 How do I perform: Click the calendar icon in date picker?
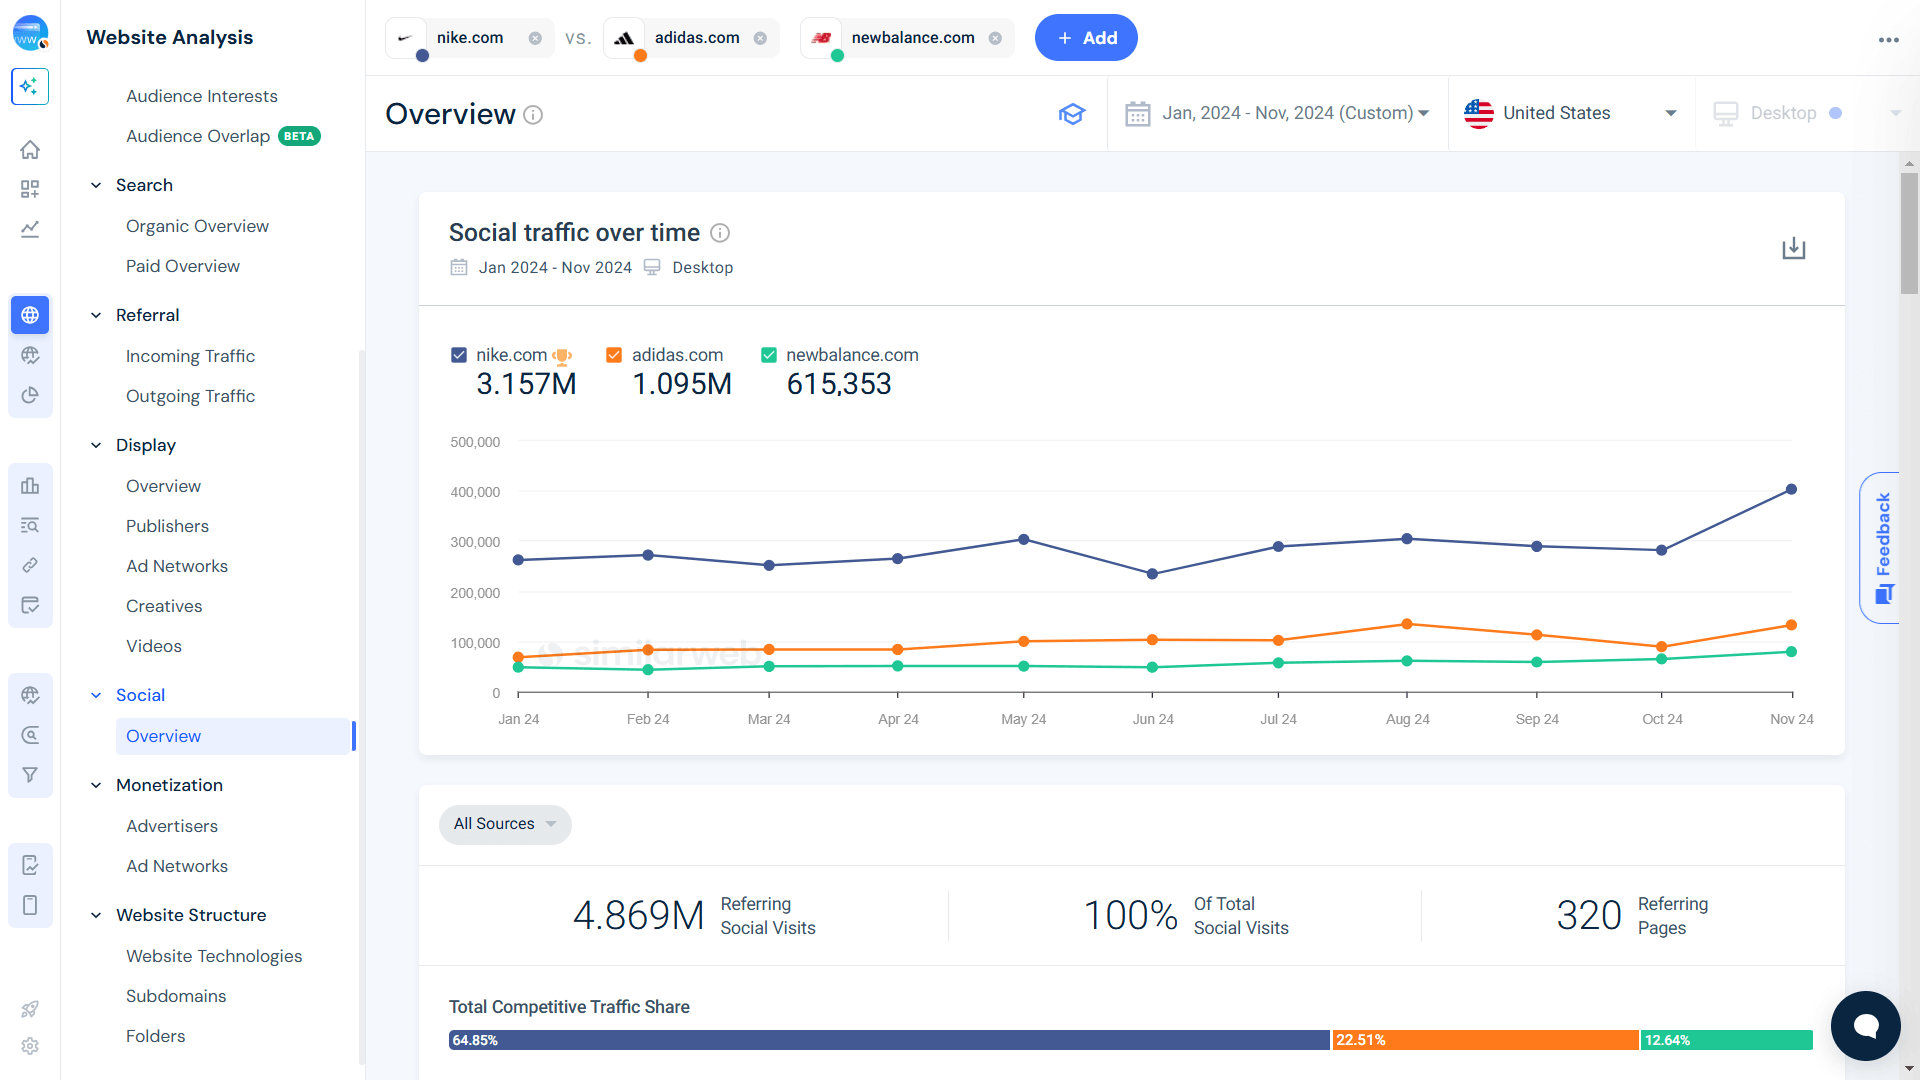1137,113
